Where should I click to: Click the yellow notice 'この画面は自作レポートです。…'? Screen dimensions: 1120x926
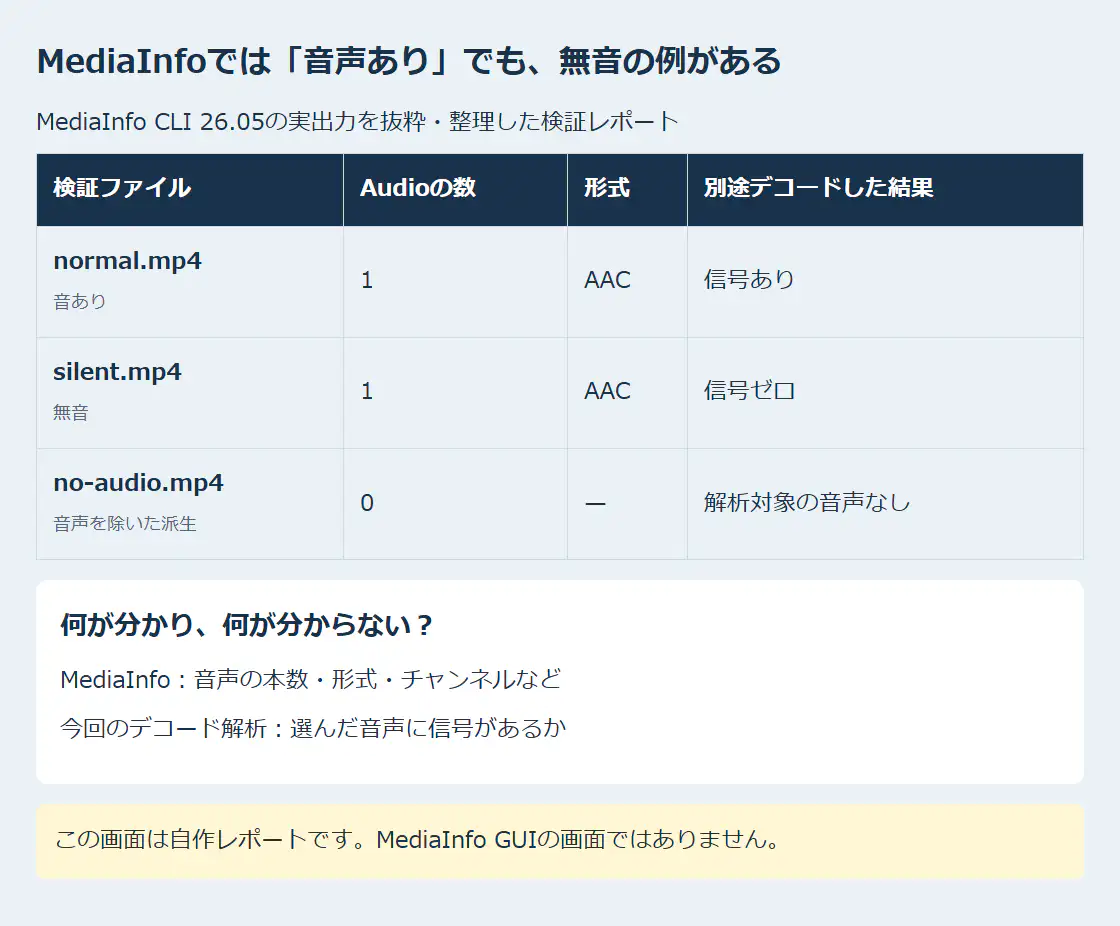(x=560, y=840)
